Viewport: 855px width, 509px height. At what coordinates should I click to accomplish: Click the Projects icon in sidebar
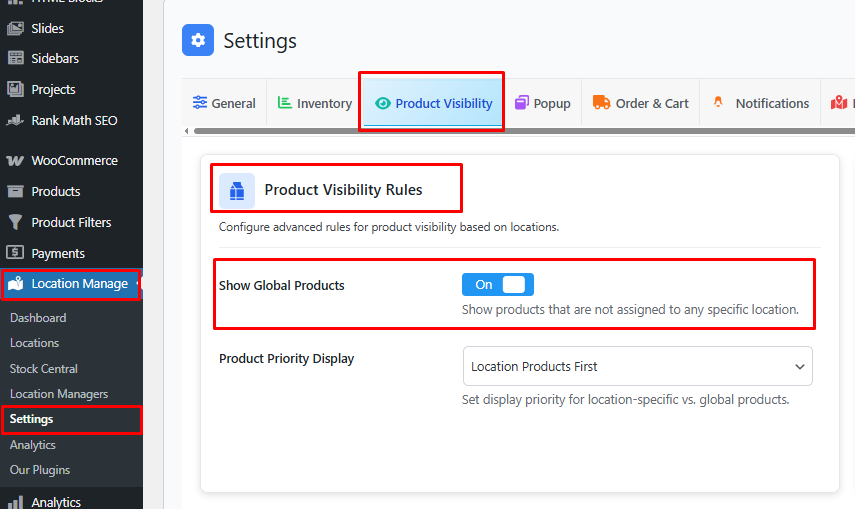15,89
